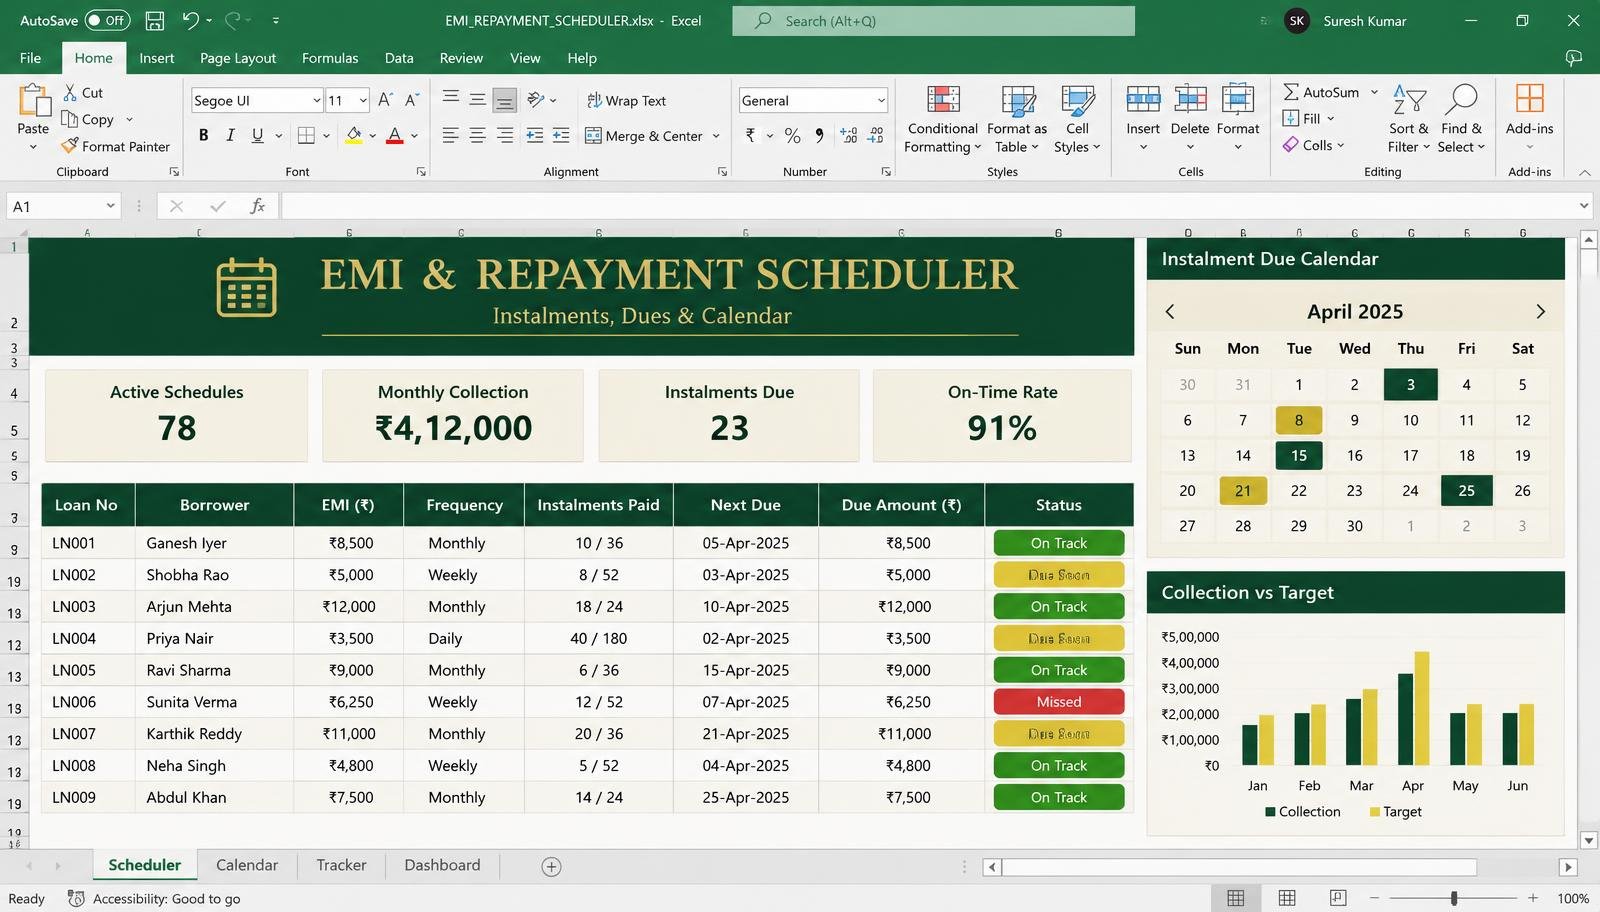
Task: Go to previous month in calendar
Action: point(1170,312)
